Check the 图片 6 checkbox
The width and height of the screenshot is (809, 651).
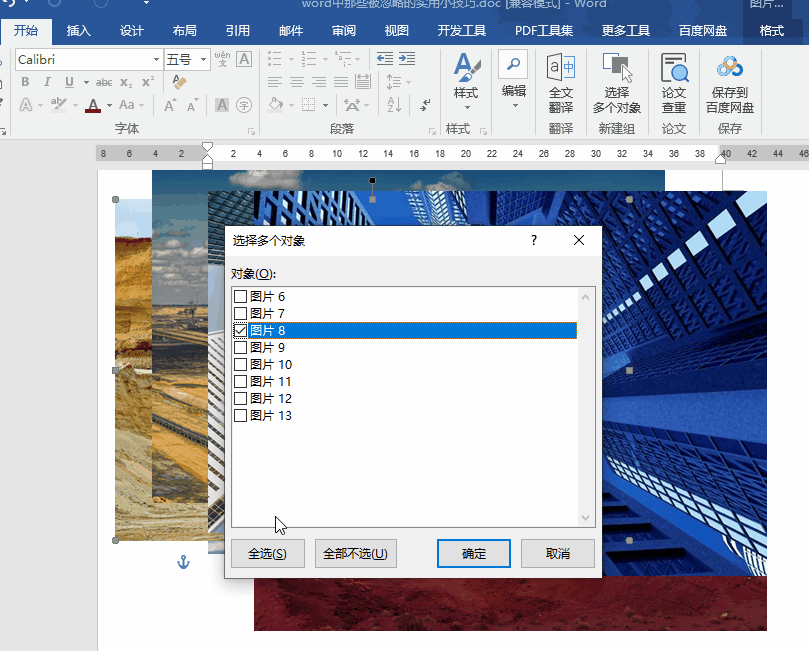tap(240, 297)
